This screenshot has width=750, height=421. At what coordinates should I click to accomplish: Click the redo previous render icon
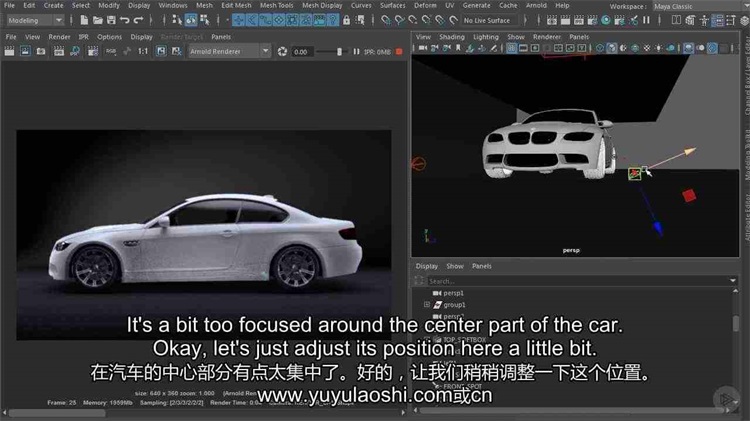click(x=9, y=51)
